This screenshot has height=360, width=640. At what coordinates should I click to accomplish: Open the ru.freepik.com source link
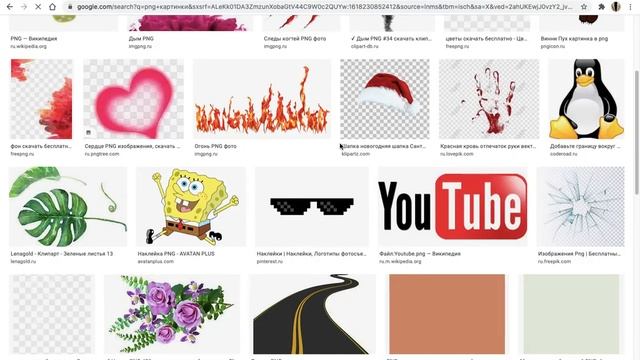click(554, 261)
